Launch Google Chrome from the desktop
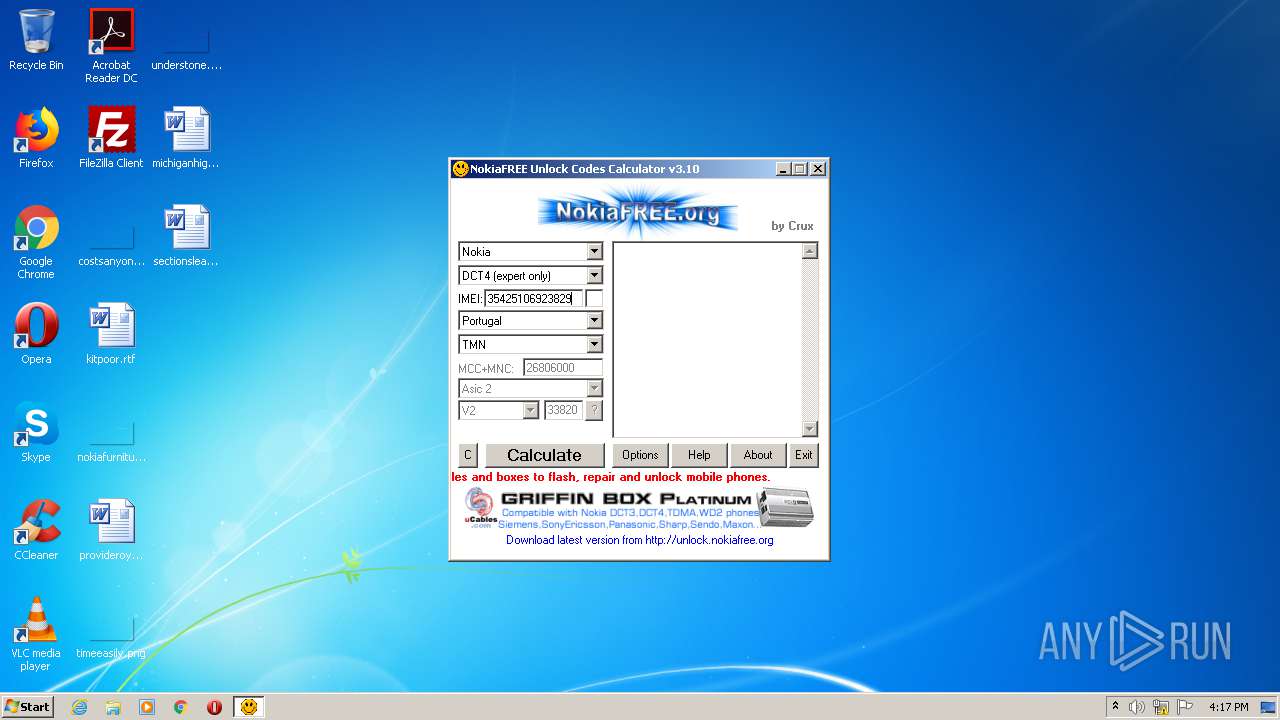This screenshot has height=720, width=1280. 36,242
